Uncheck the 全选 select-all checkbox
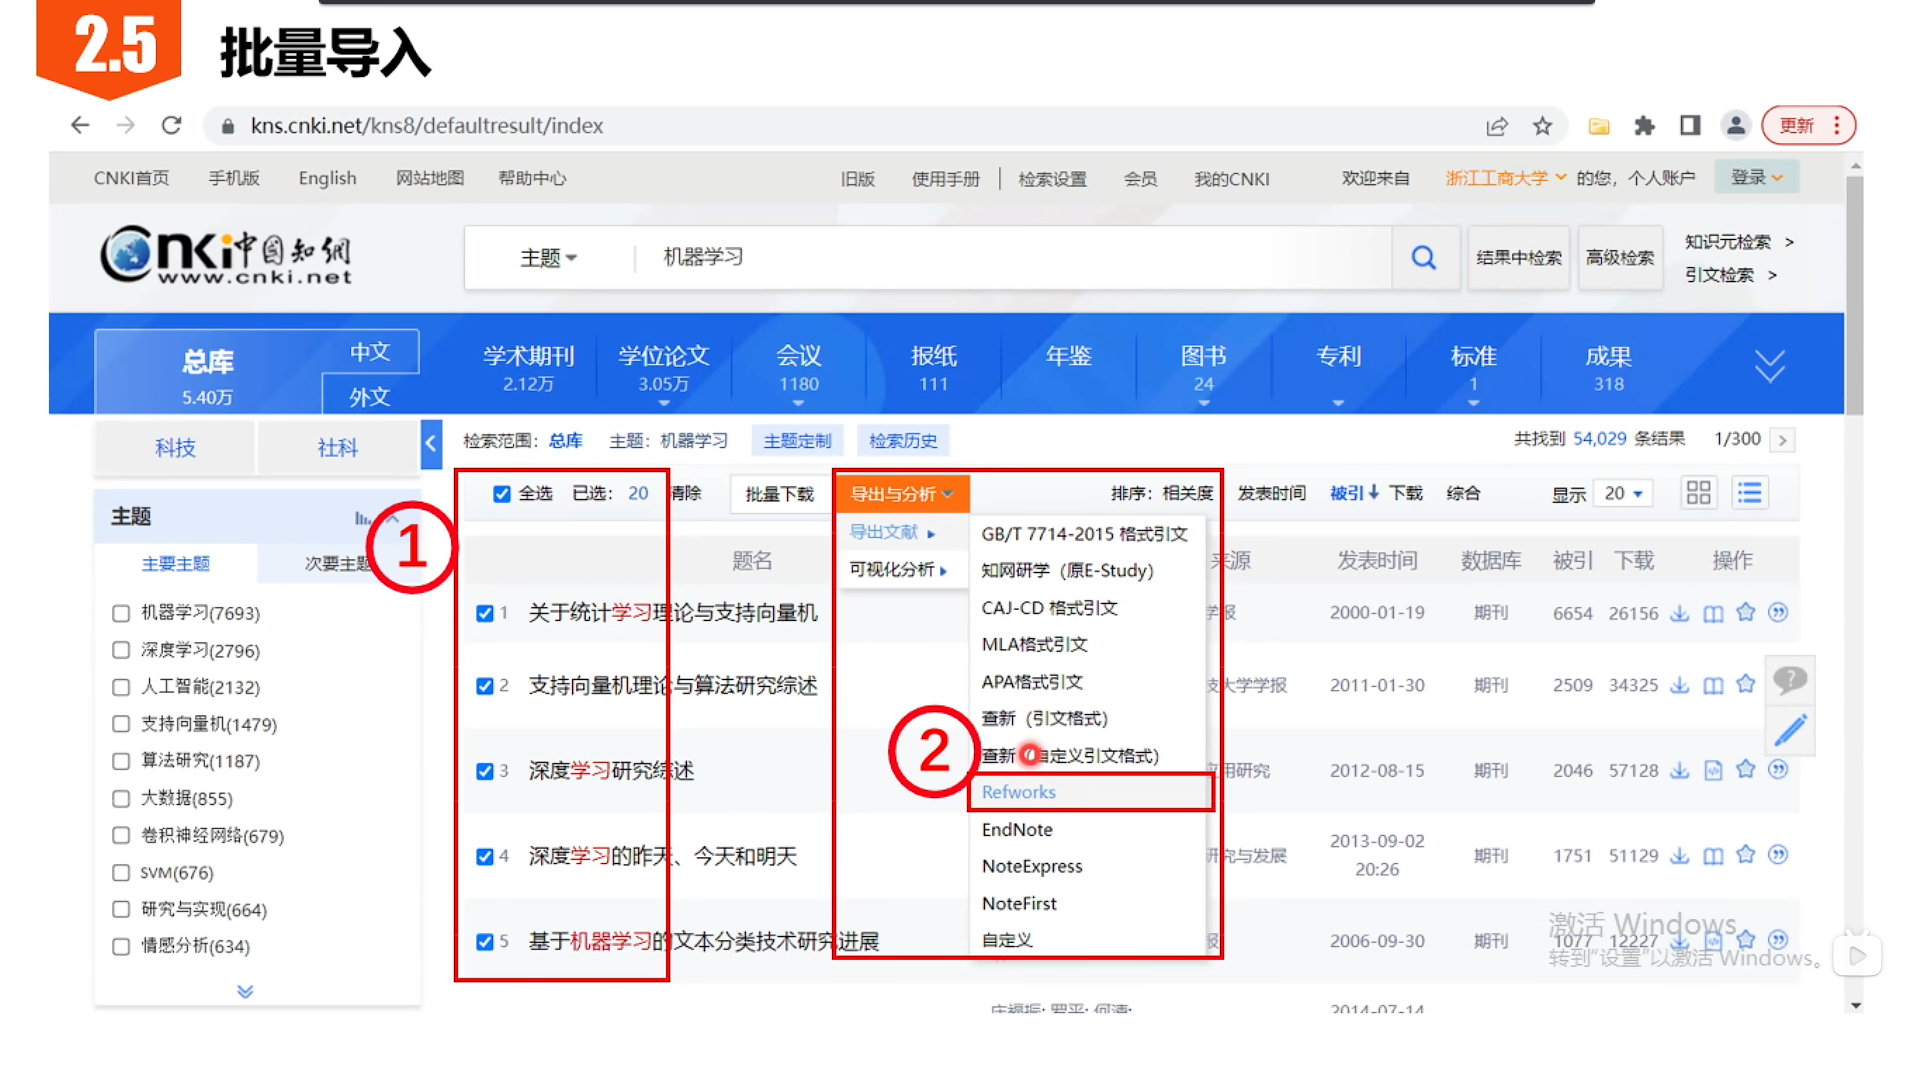This screenshot has height=1073, width=1906. pyautogui.click(x=502, y=493)
